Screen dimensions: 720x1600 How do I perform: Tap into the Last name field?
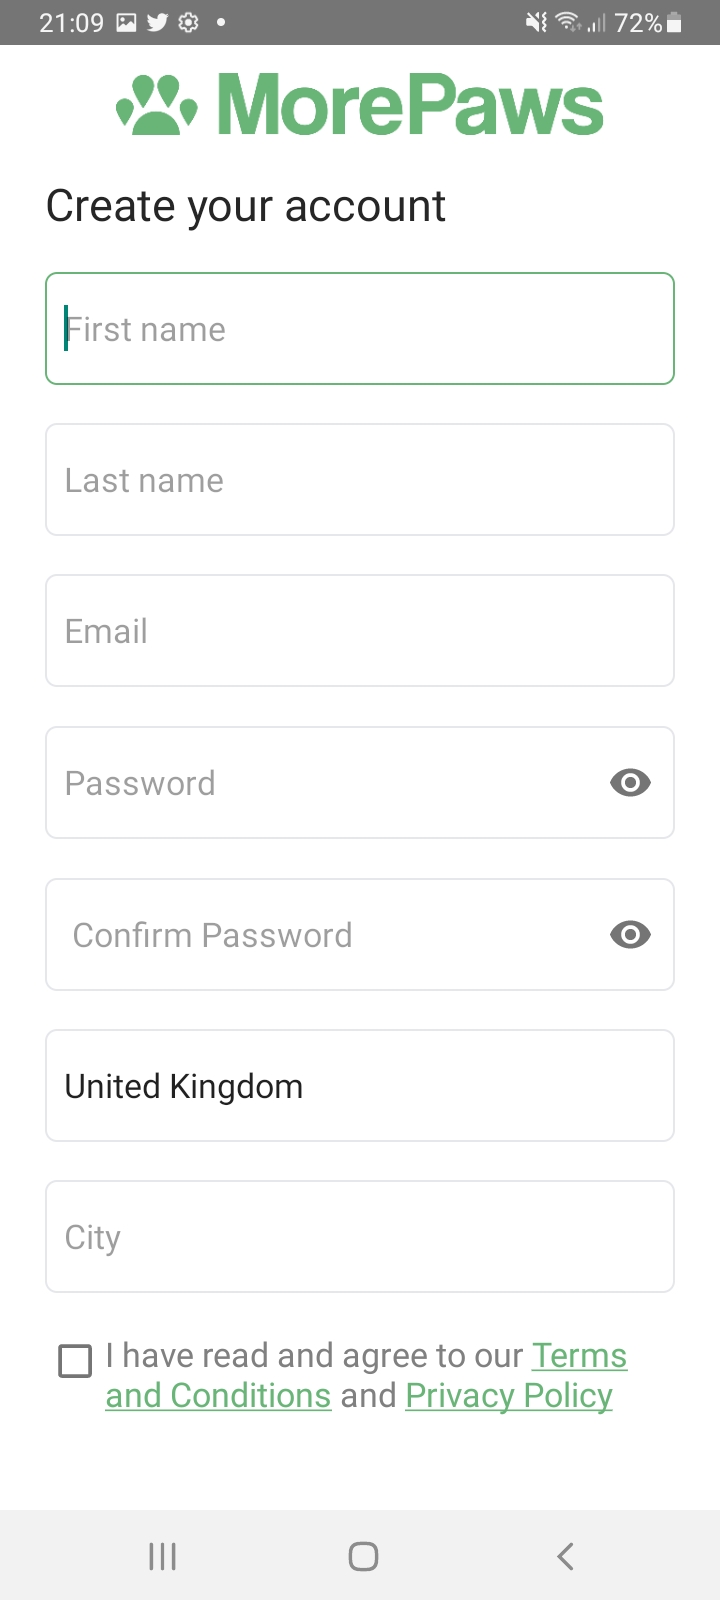pyautogui.click(x=360, y=480)
